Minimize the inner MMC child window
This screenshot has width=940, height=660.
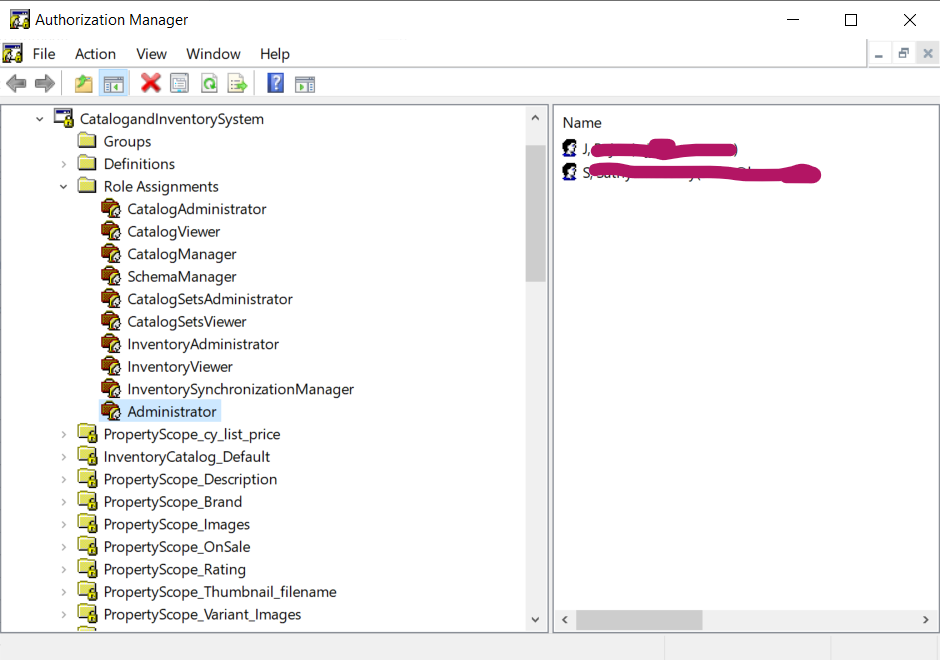tap(879, 54)
